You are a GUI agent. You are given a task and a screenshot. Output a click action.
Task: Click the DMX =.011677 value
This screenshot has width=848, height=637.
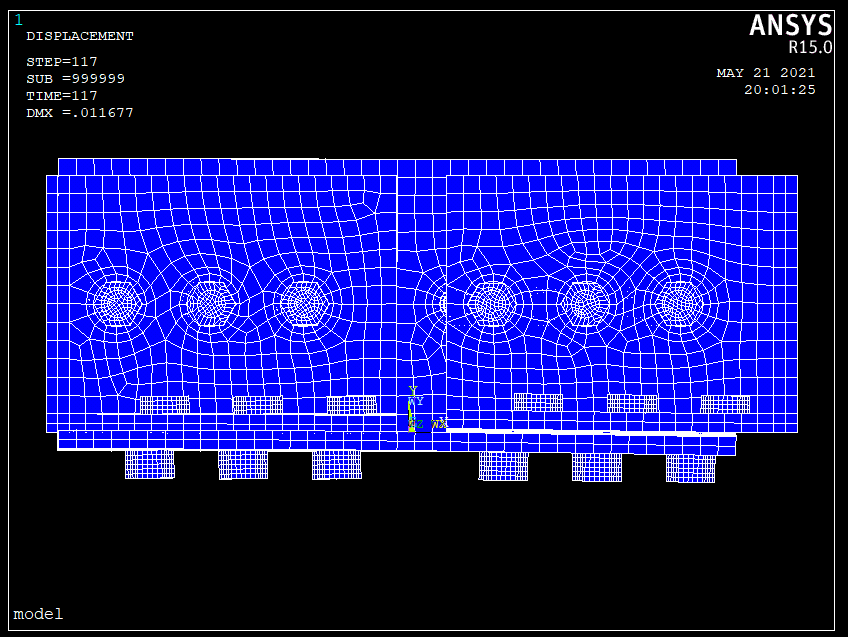pyautogui.click(x=80, y=113)
